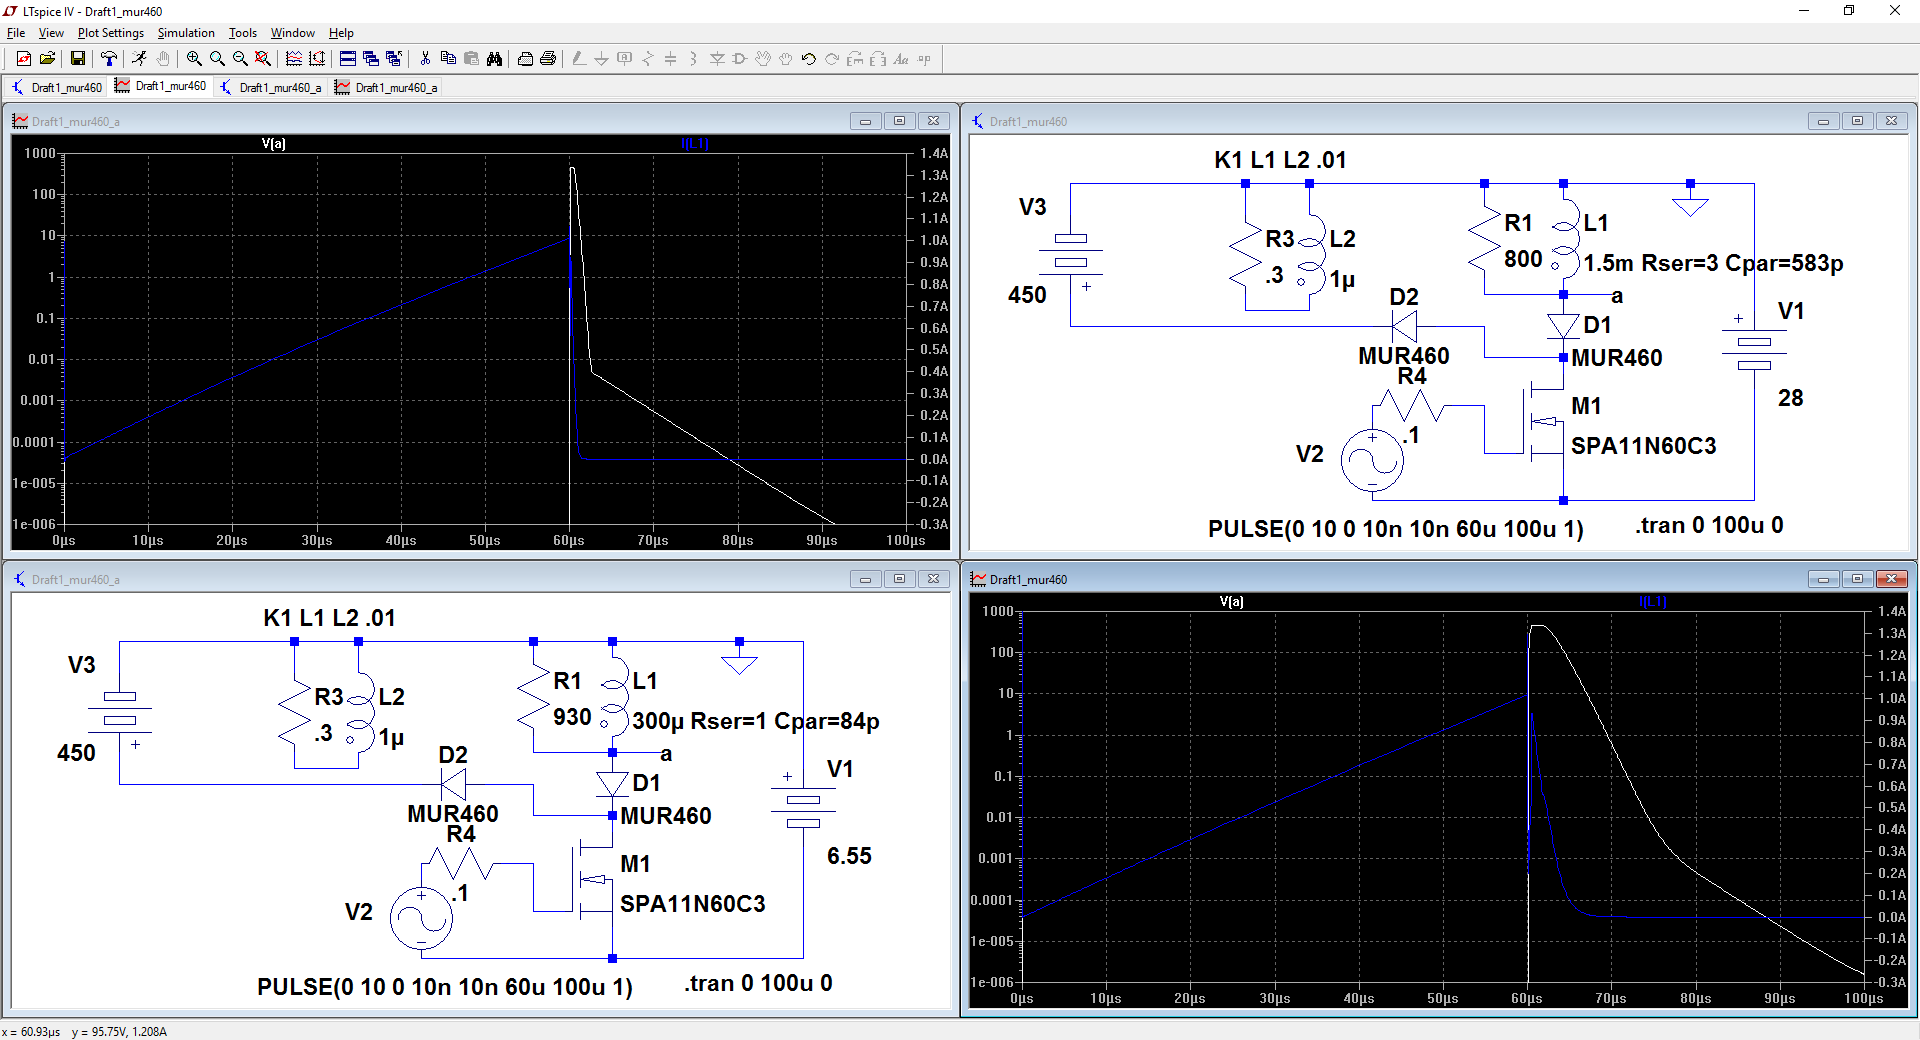Click the Zoom Full Extents icon
This screenshot has width=1920, height=1040.
click(263, 59)
